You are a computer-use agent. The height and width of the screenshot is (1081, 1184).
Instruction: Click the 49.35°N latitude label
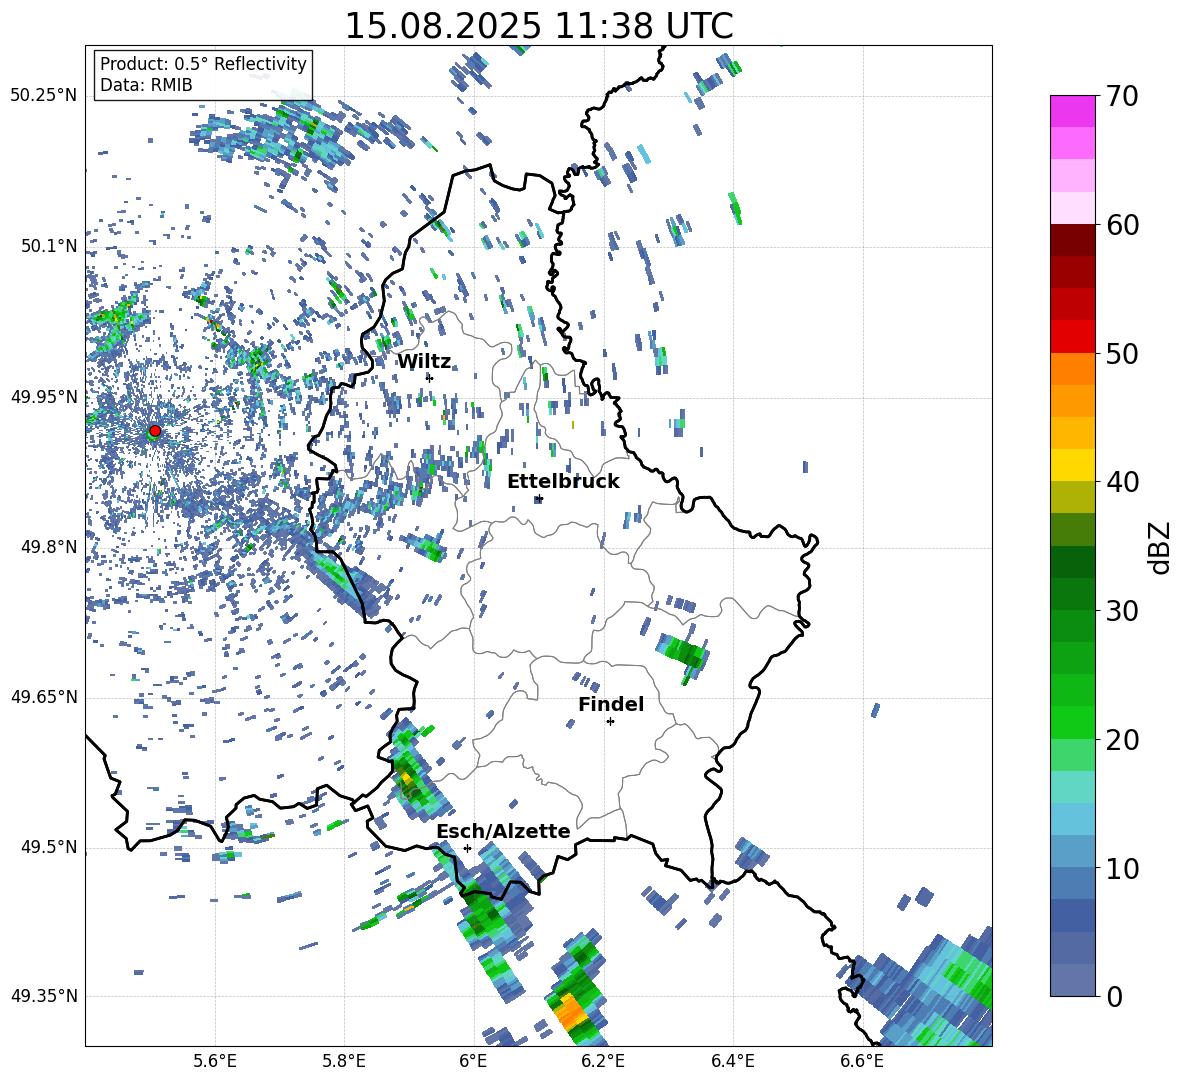click(44, 996)
